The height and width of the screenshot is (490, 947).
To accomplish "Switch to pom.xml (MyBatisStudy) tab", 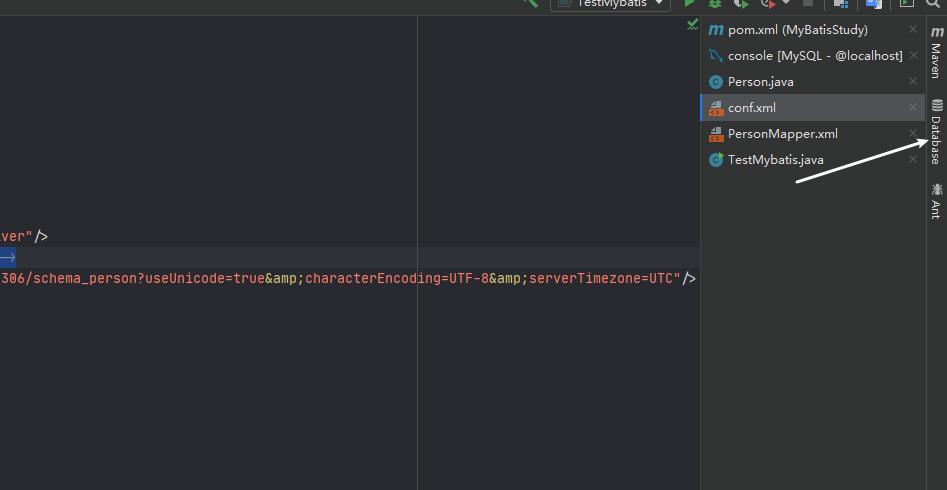I will [x=797, y=30].
